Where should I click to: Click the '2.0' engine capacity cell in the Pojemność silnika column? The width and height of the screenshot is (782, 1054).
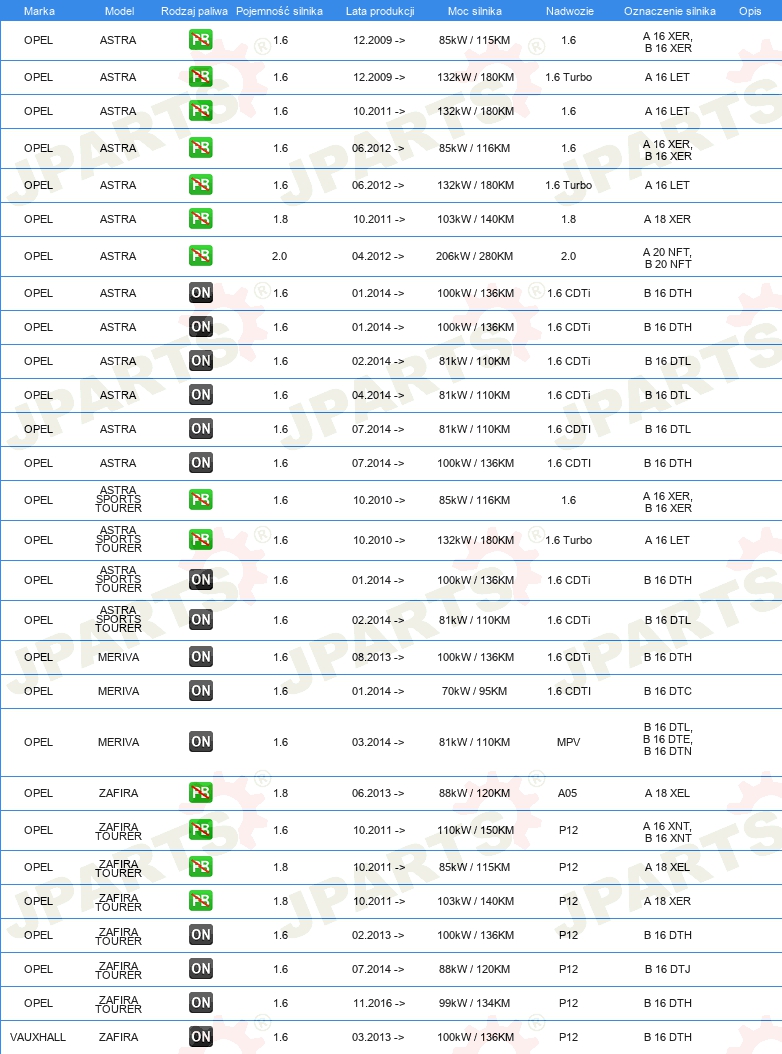point(280,256)
